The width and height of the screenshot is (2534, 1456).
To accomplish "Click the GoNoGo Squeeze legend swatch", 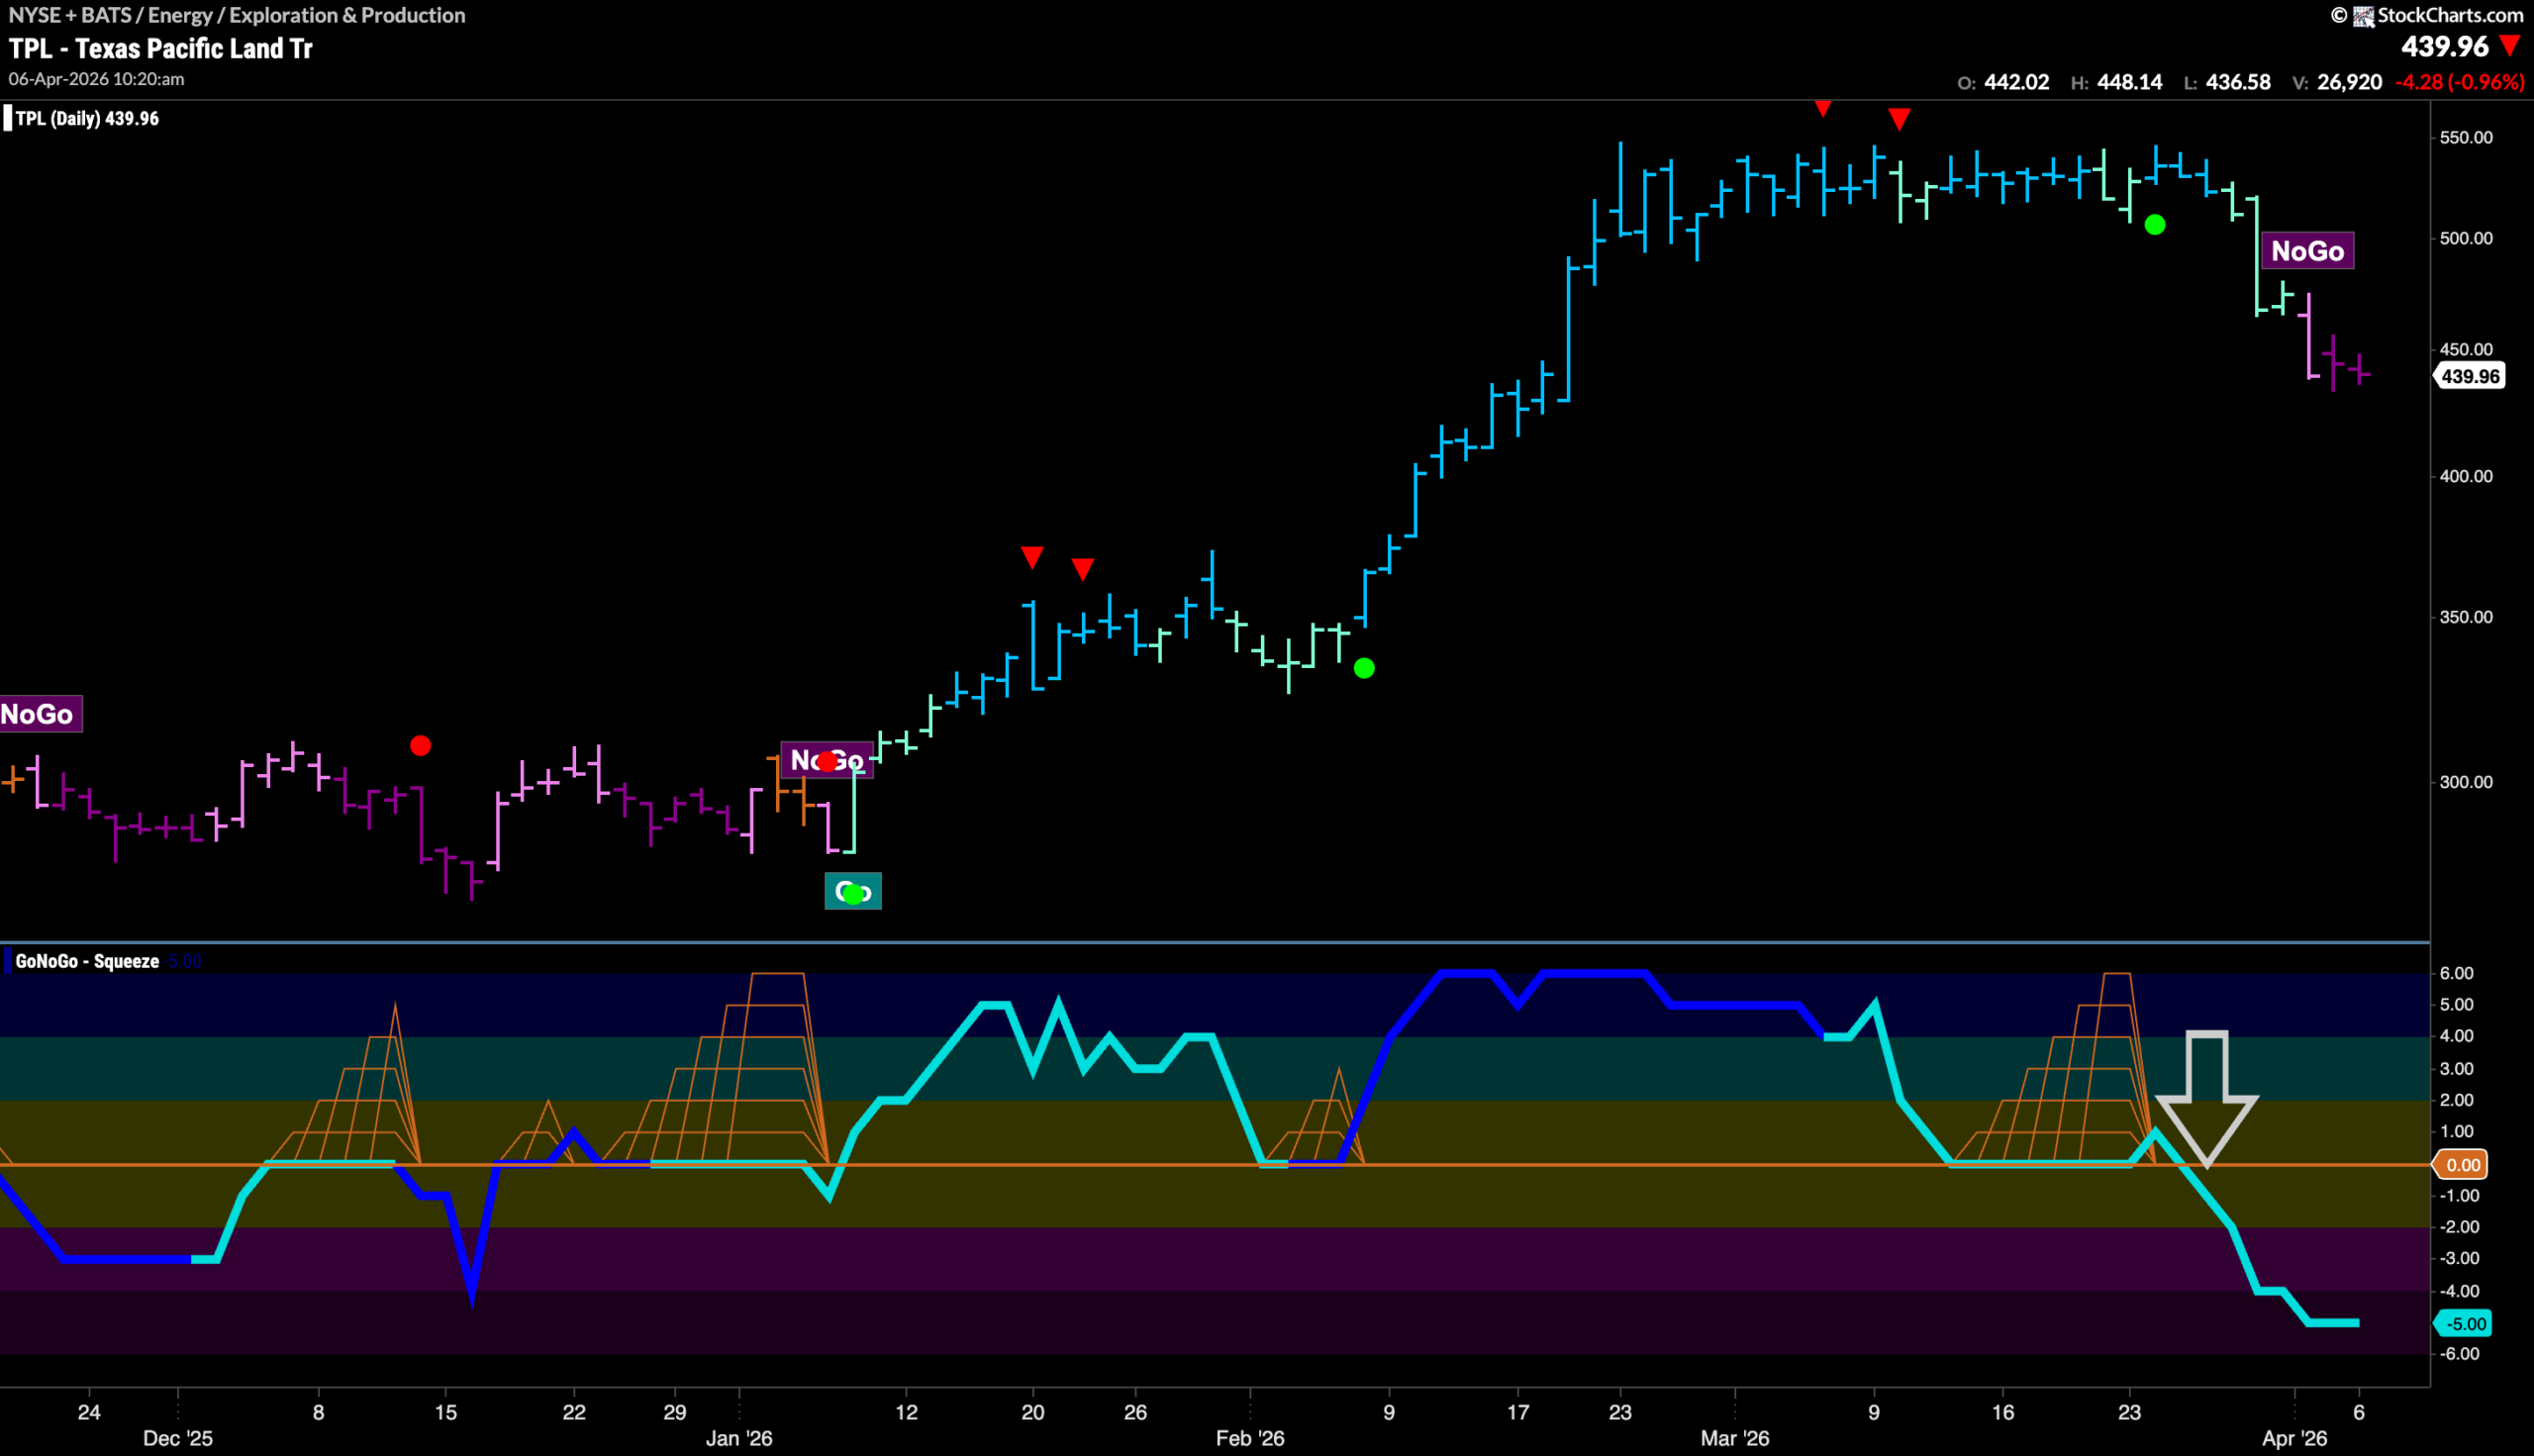I will (8, 961).
